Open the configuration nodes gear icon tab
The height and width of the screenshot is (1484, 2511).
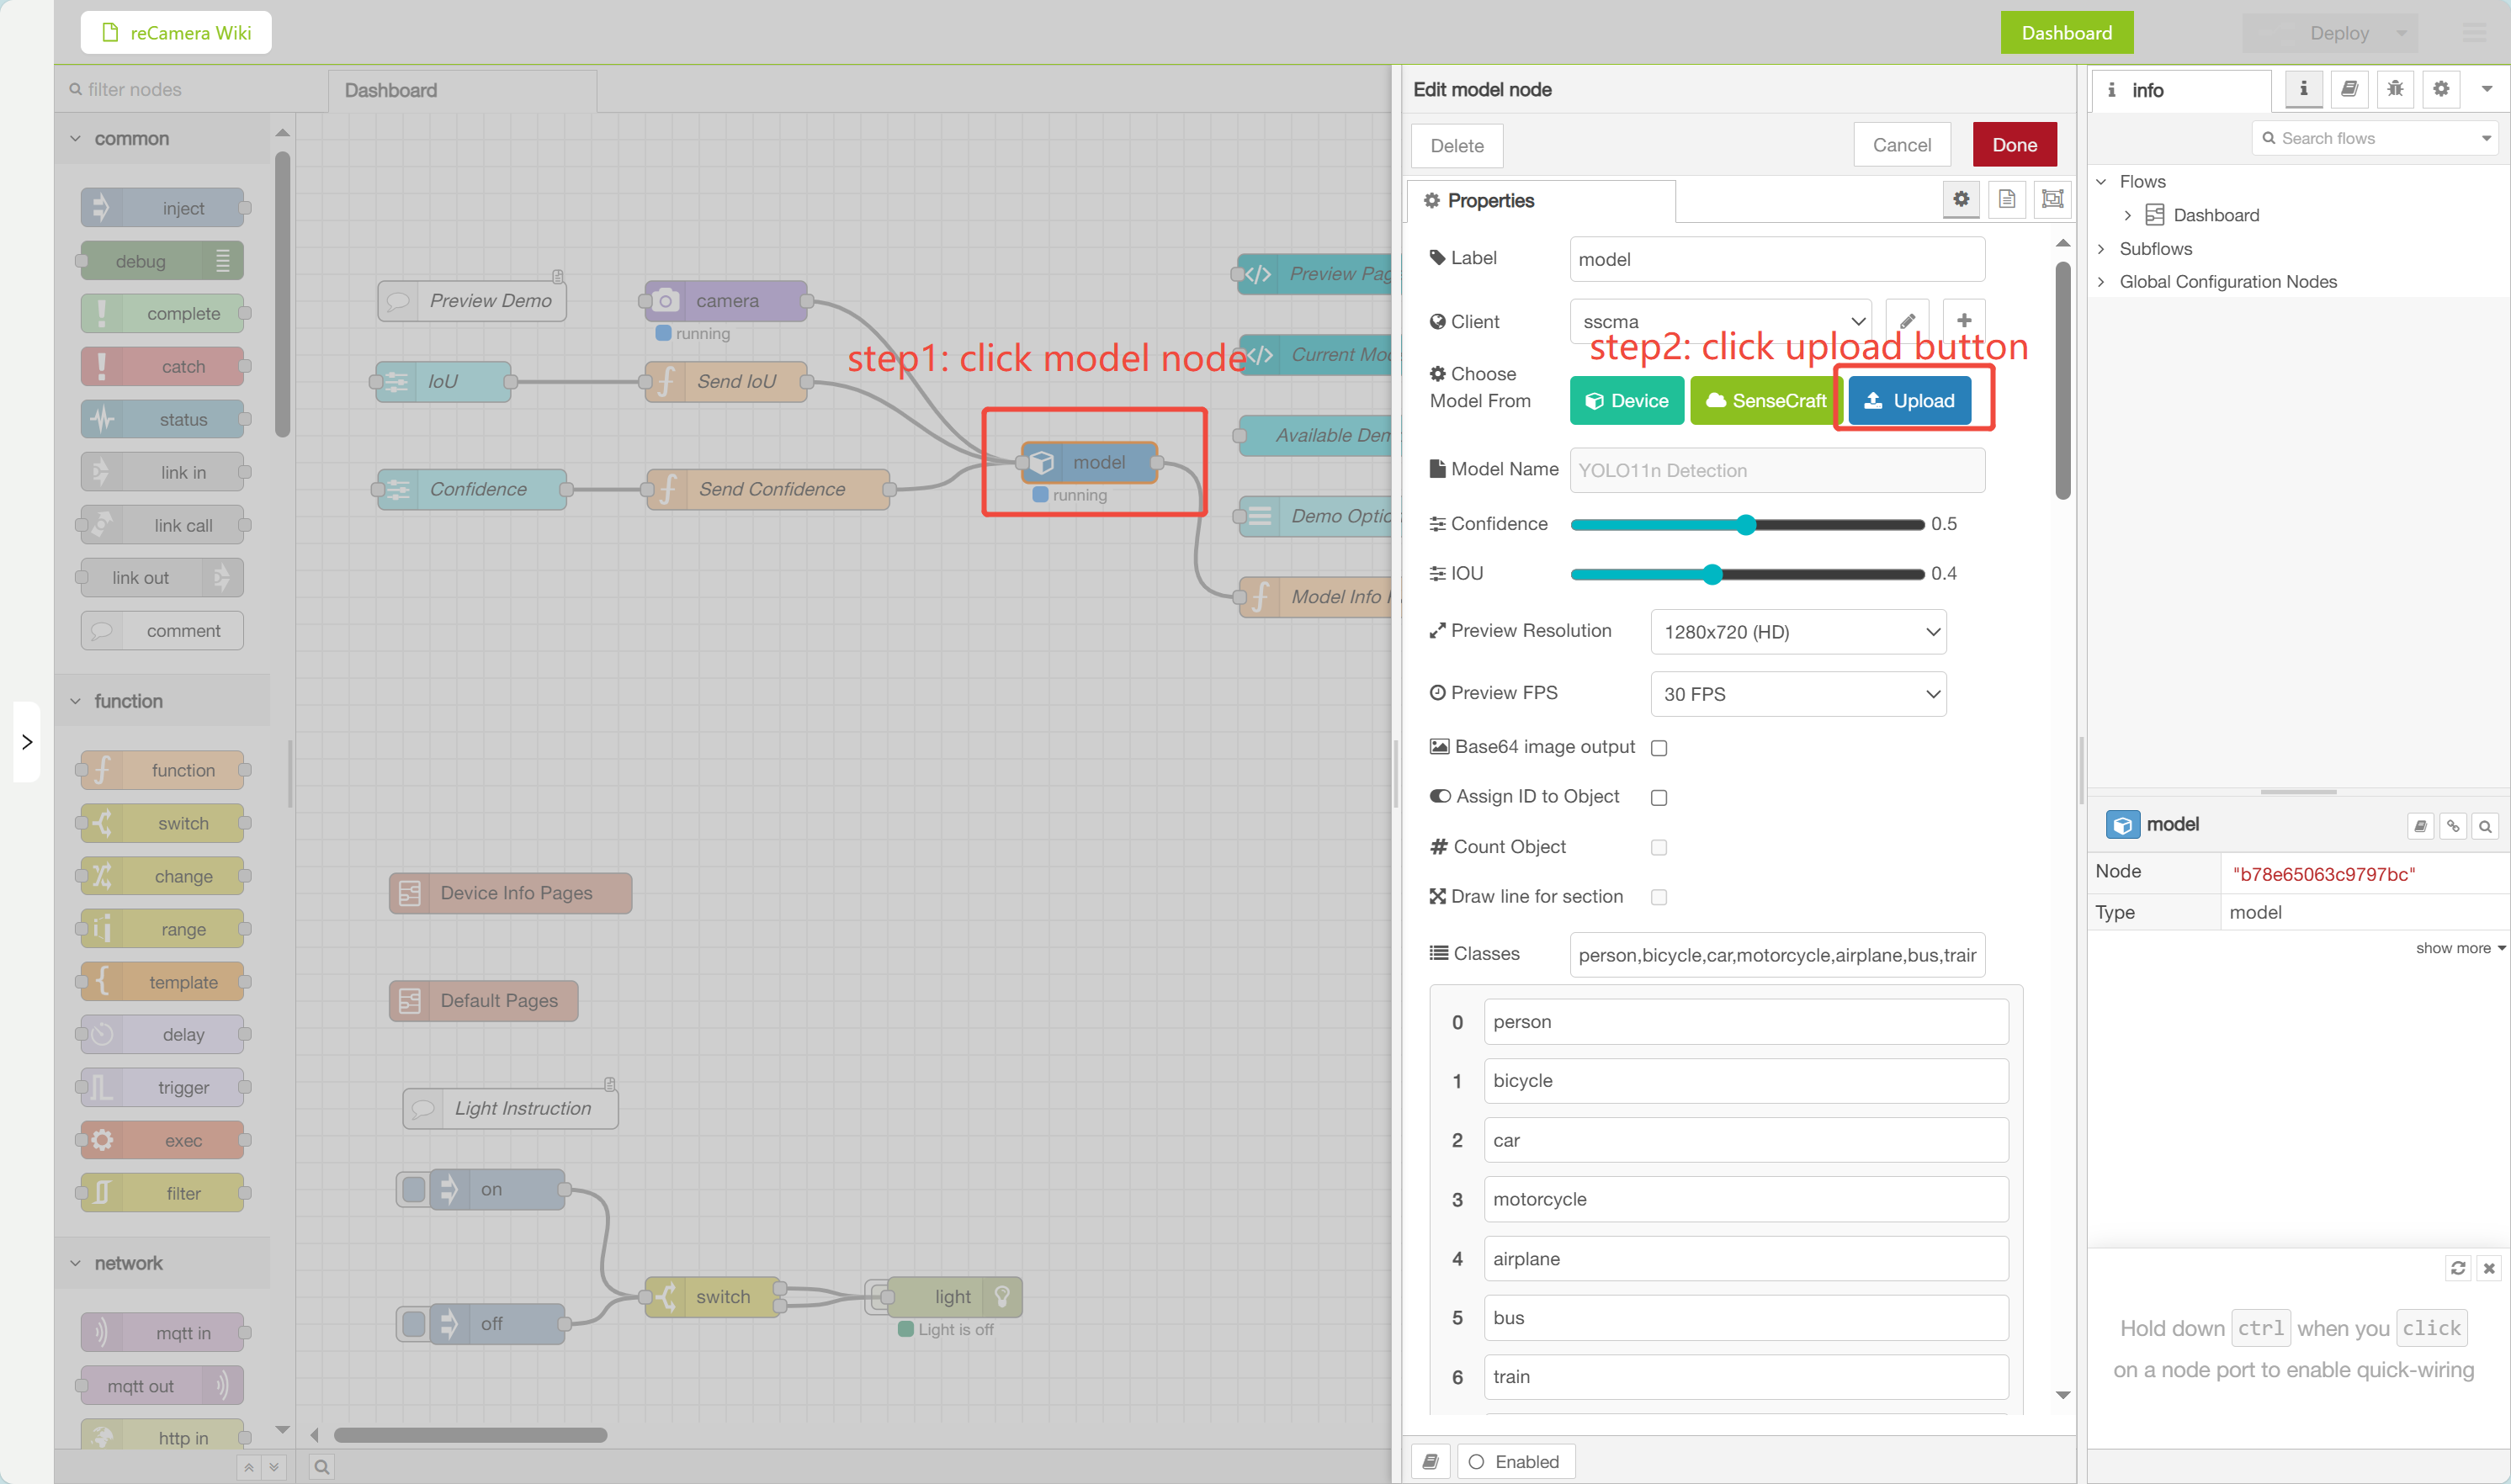pos(2440,89)
